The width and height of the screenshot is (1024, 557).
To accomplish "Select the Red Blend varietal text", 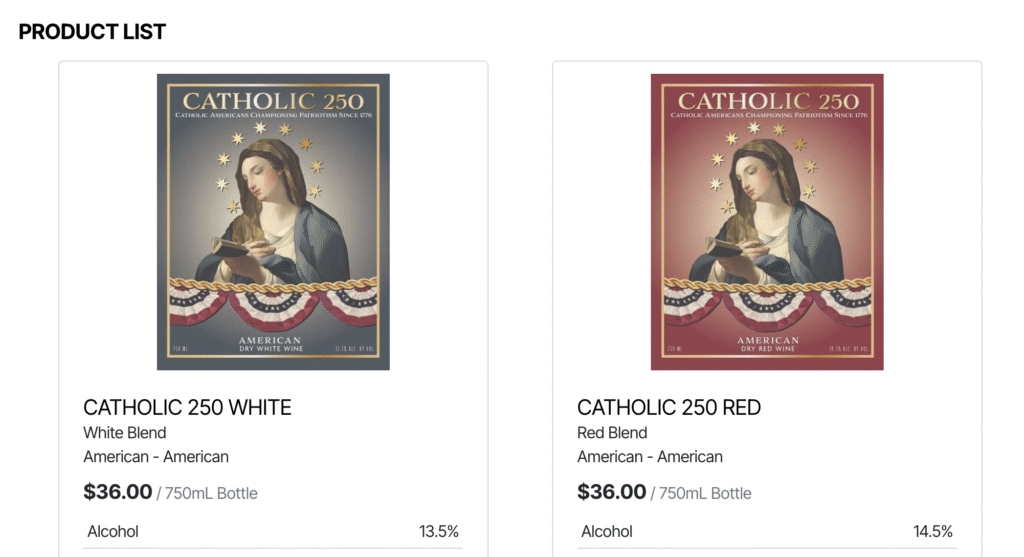I will click(612, 433).
